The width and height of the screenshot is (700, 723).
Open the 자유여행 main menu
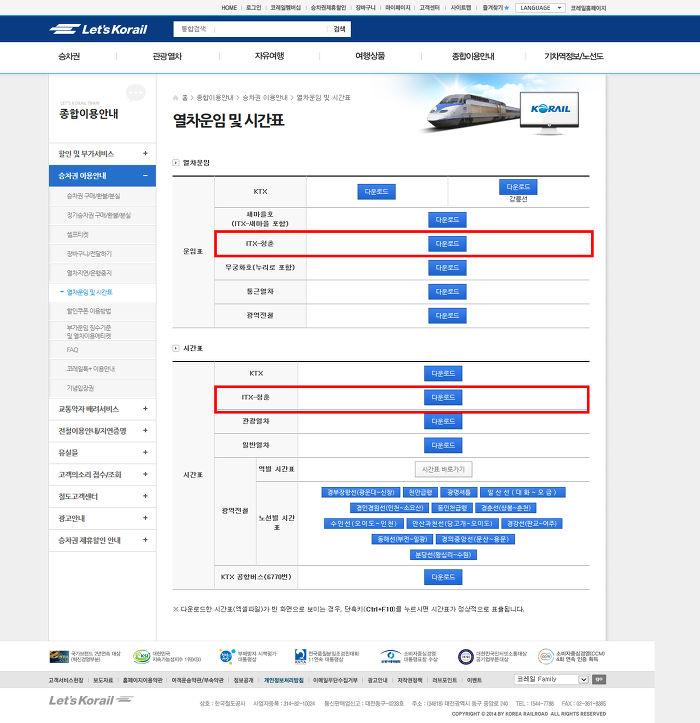pyautogui.click(x=269, y=56)
